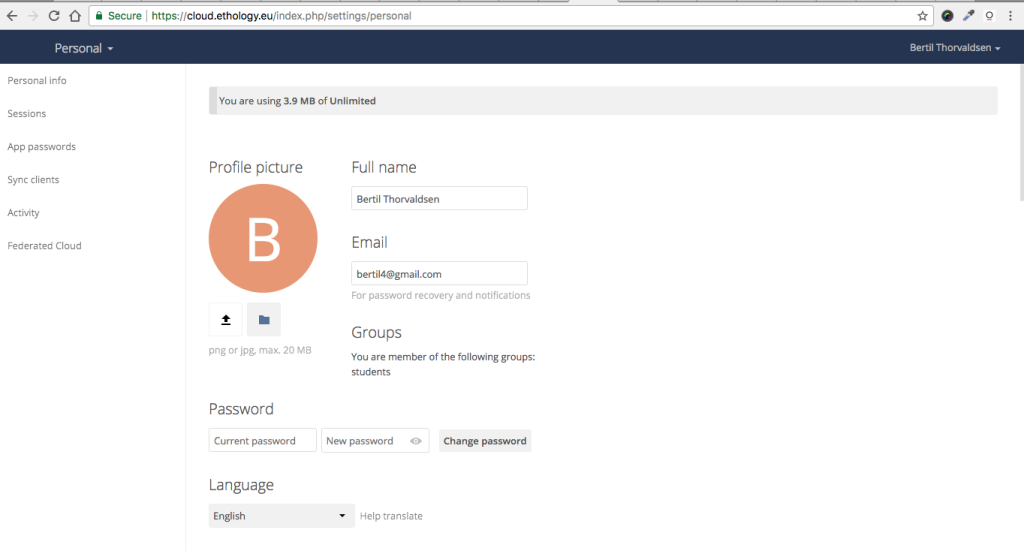Open Activity settings in sidebar
This screenshot has width=1024, height=551.
pos(24,213)
